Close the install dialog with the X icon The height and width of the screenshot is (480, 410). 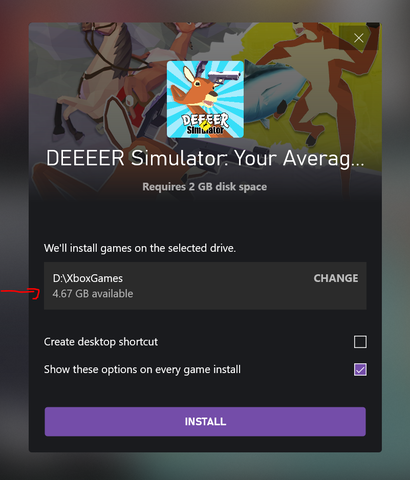359,38
